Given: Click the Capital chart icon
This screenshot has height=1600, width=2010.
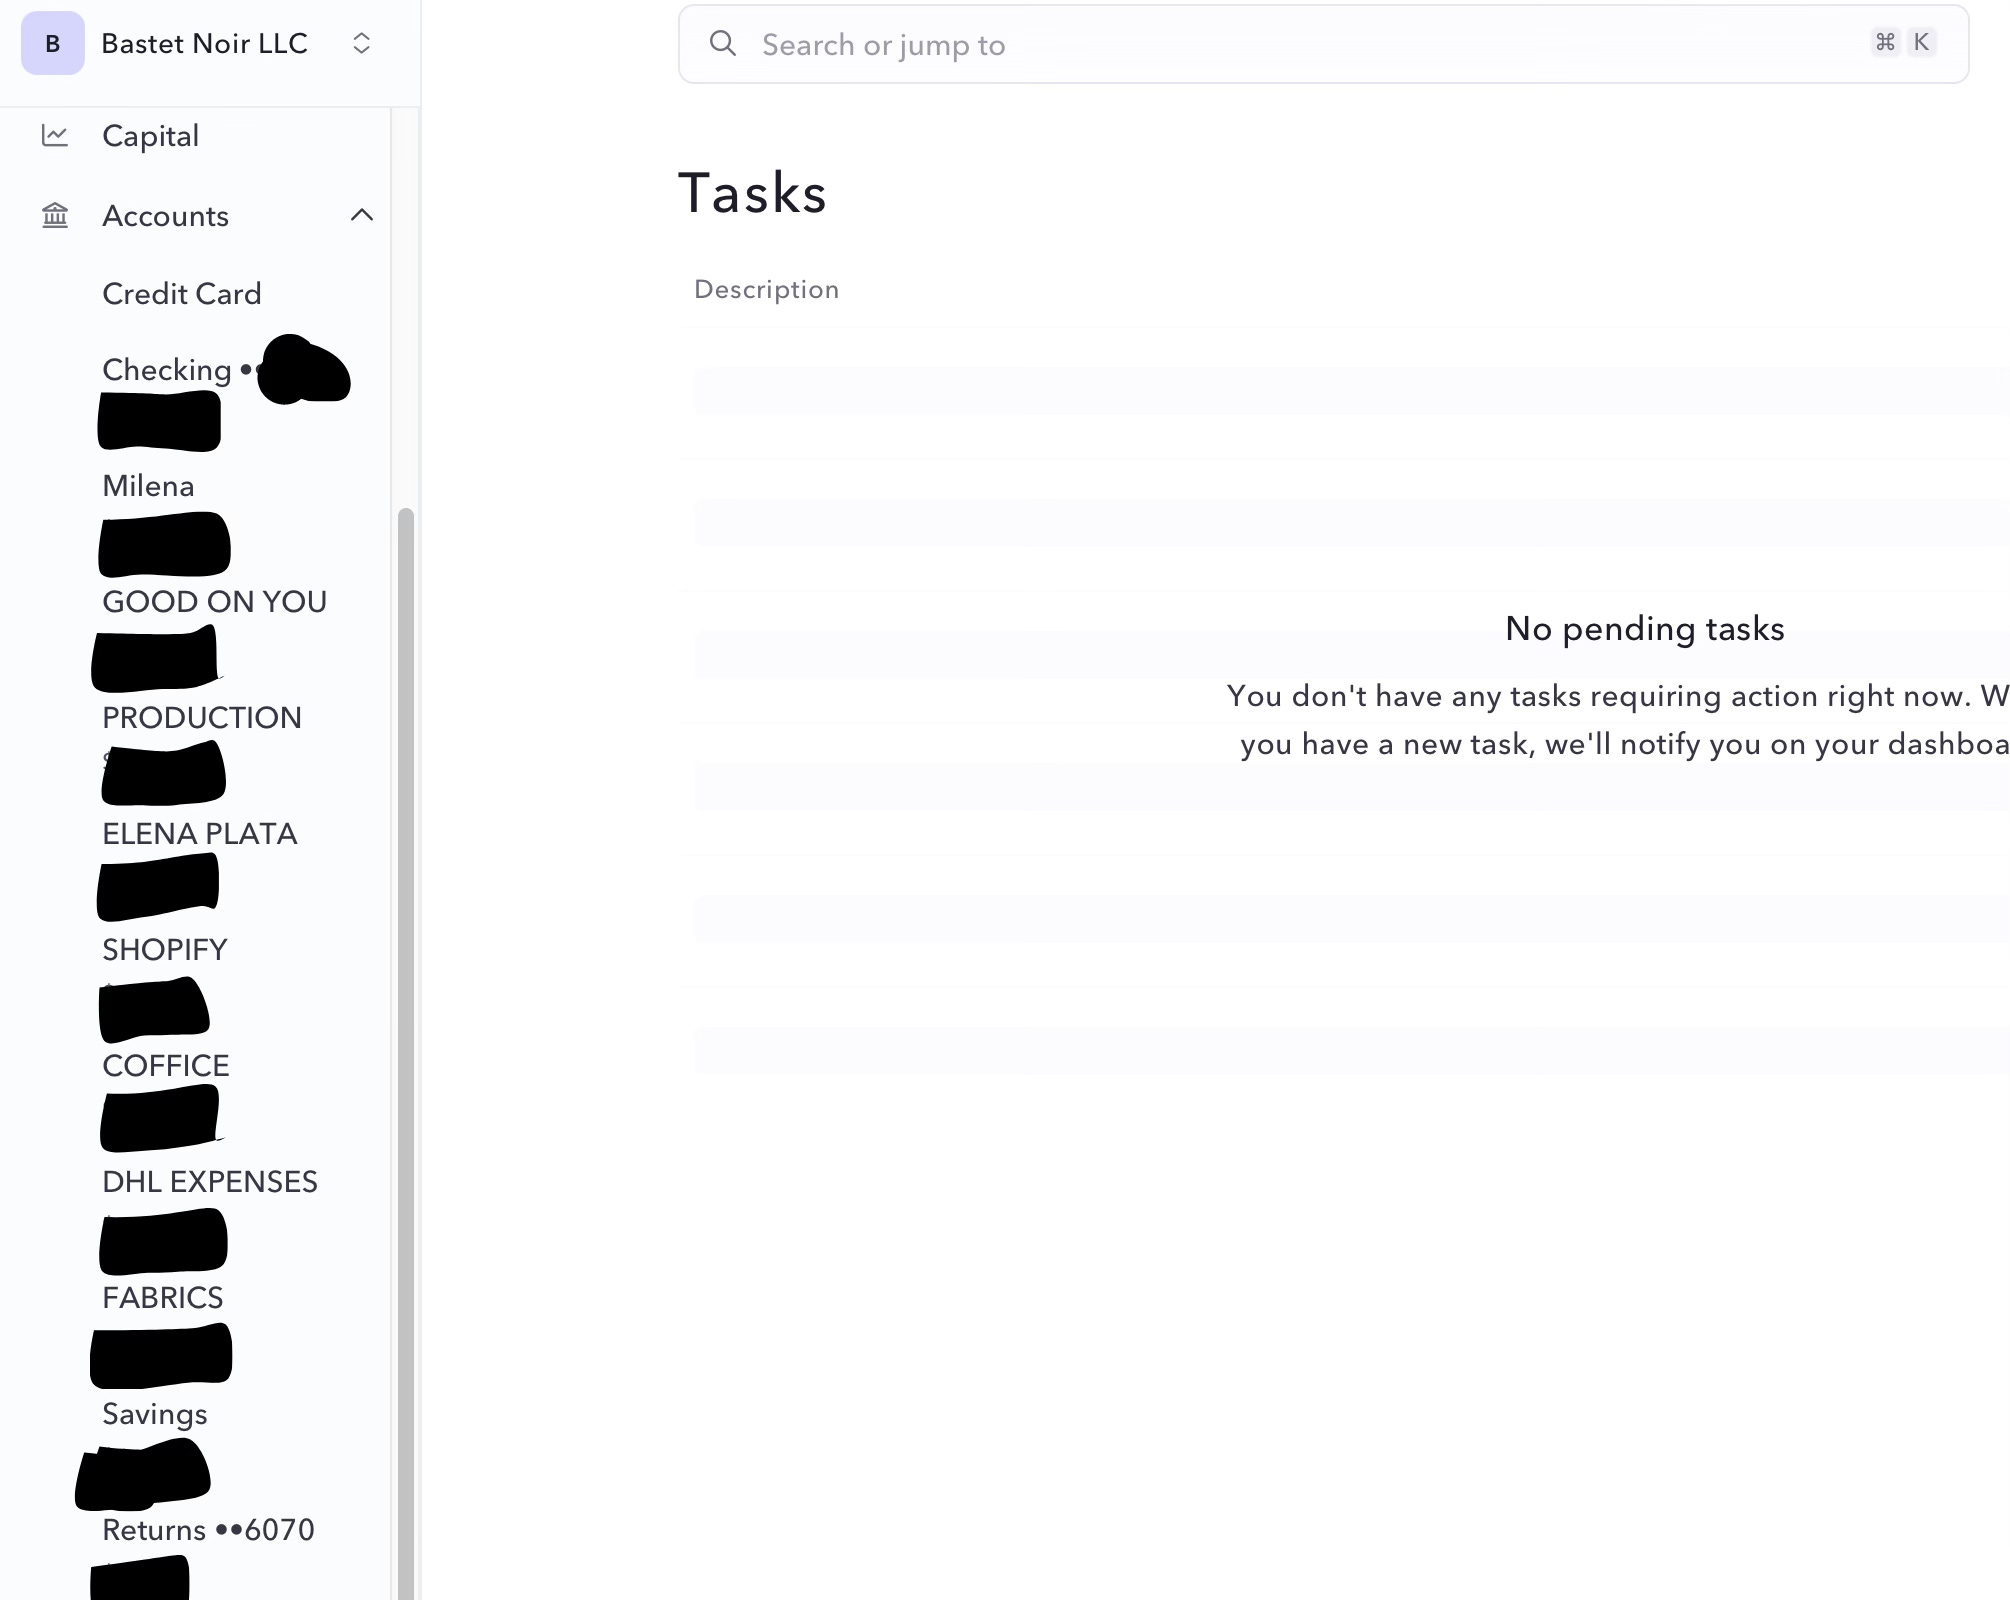Looking at the screenshot, I should [x=55, y=136].
